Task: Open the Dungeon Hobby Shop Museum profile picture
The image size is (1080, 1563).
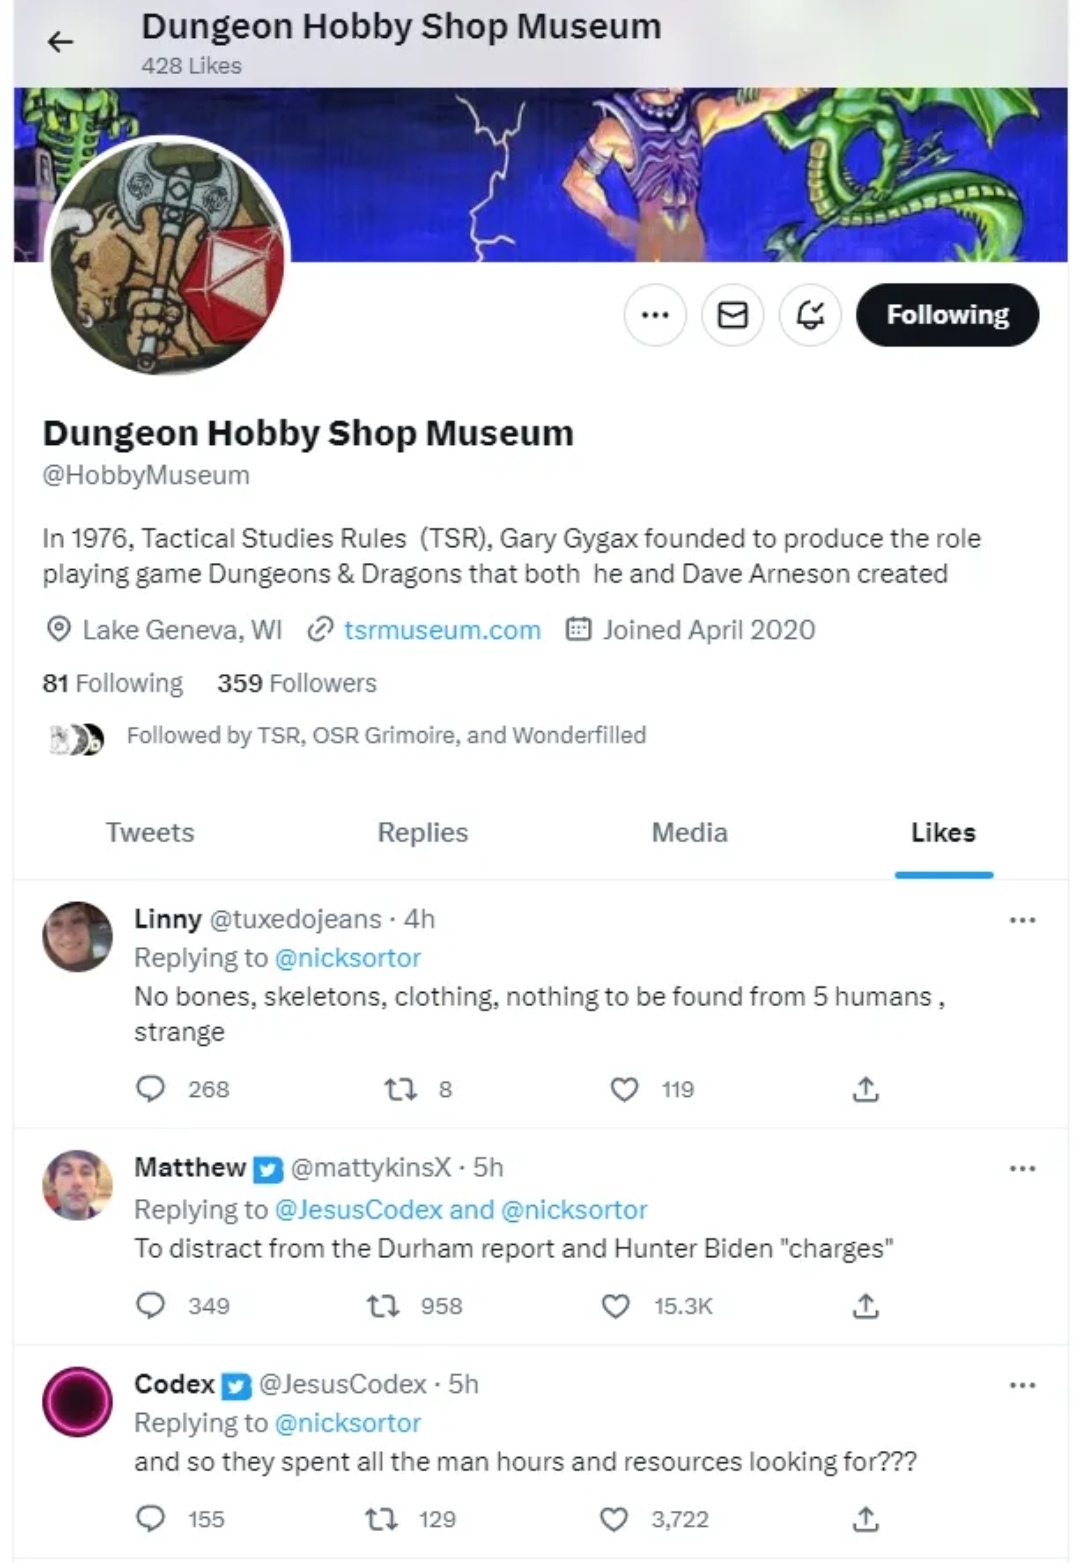Action: [x=167, y=256]
